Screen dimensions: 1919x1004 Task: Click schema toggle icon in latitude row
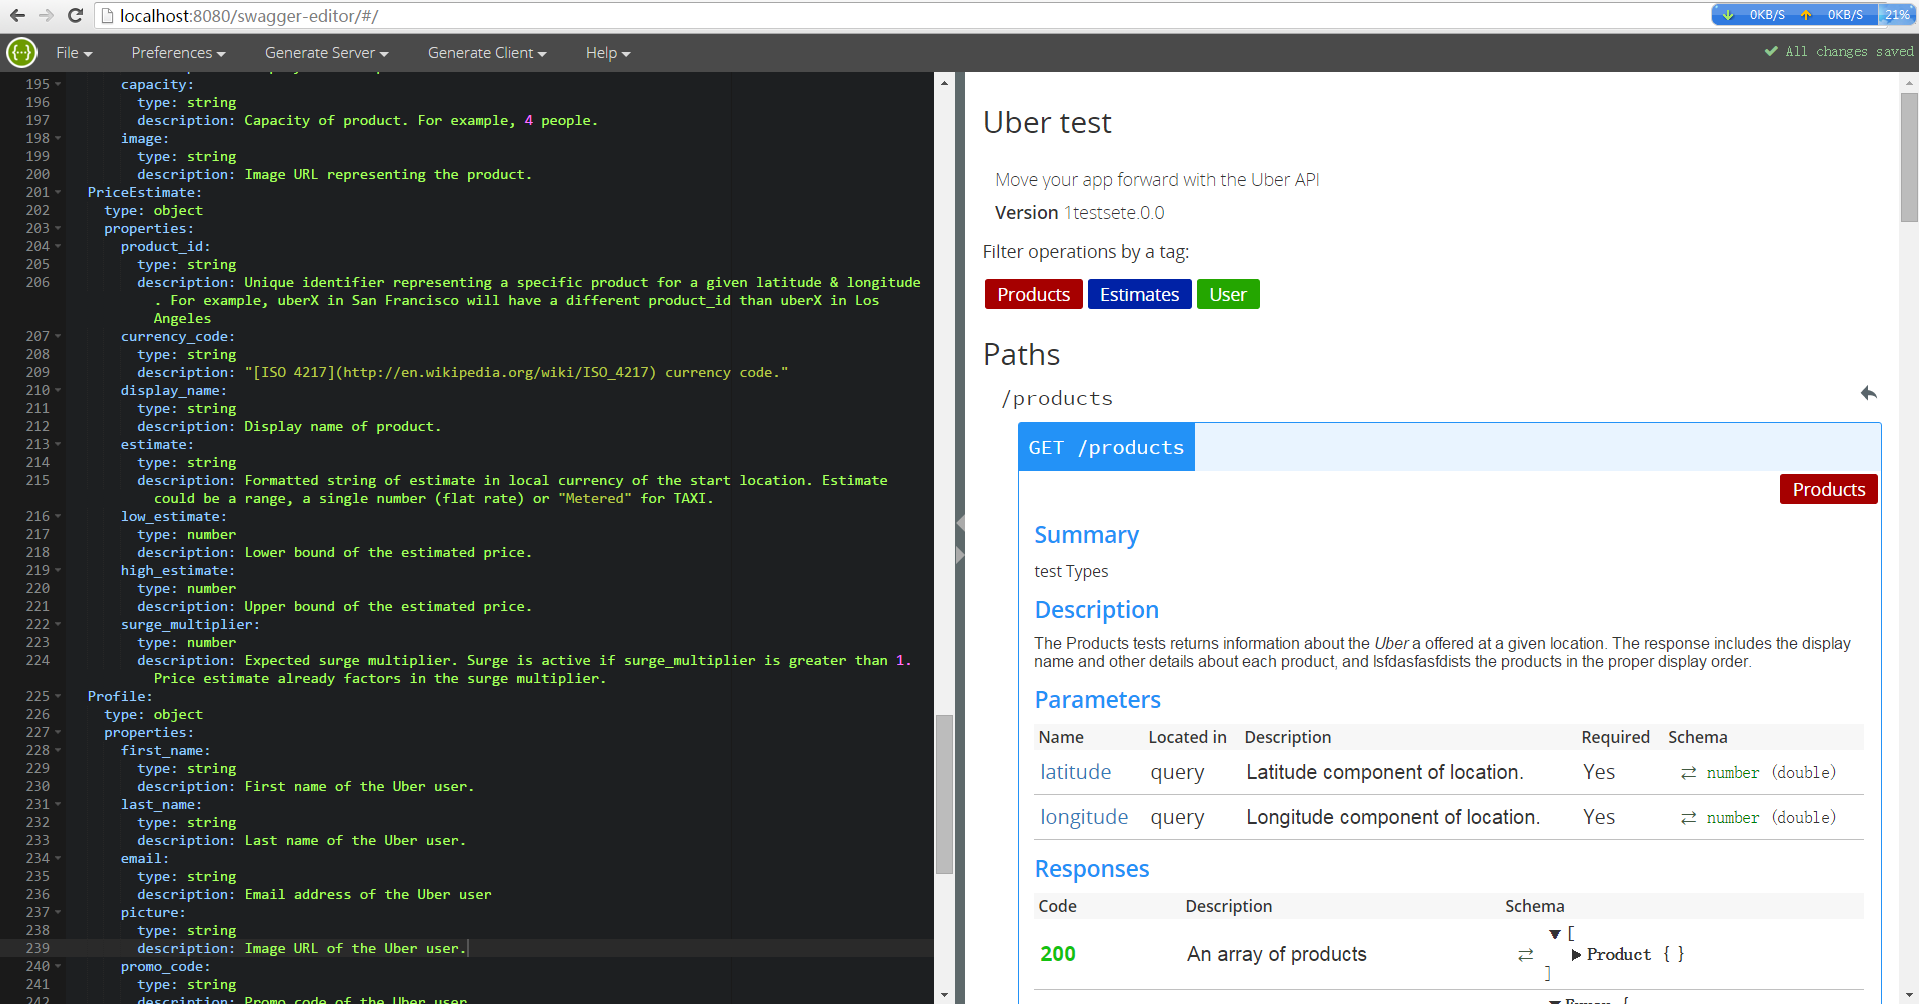(1688, 773)
